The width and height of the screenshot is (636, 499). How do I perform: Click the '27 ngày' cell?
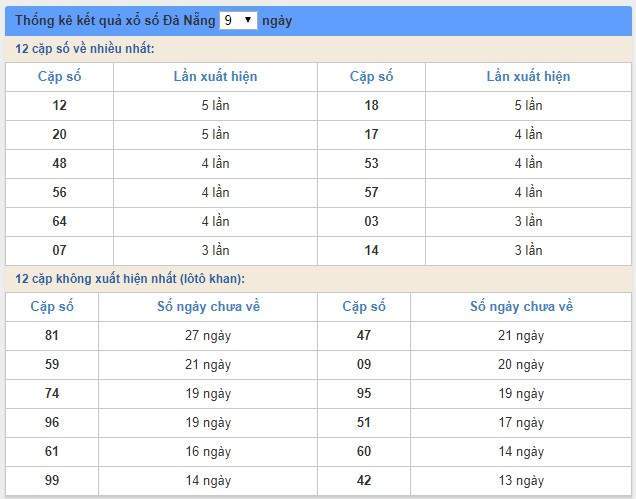pos(208,335)
